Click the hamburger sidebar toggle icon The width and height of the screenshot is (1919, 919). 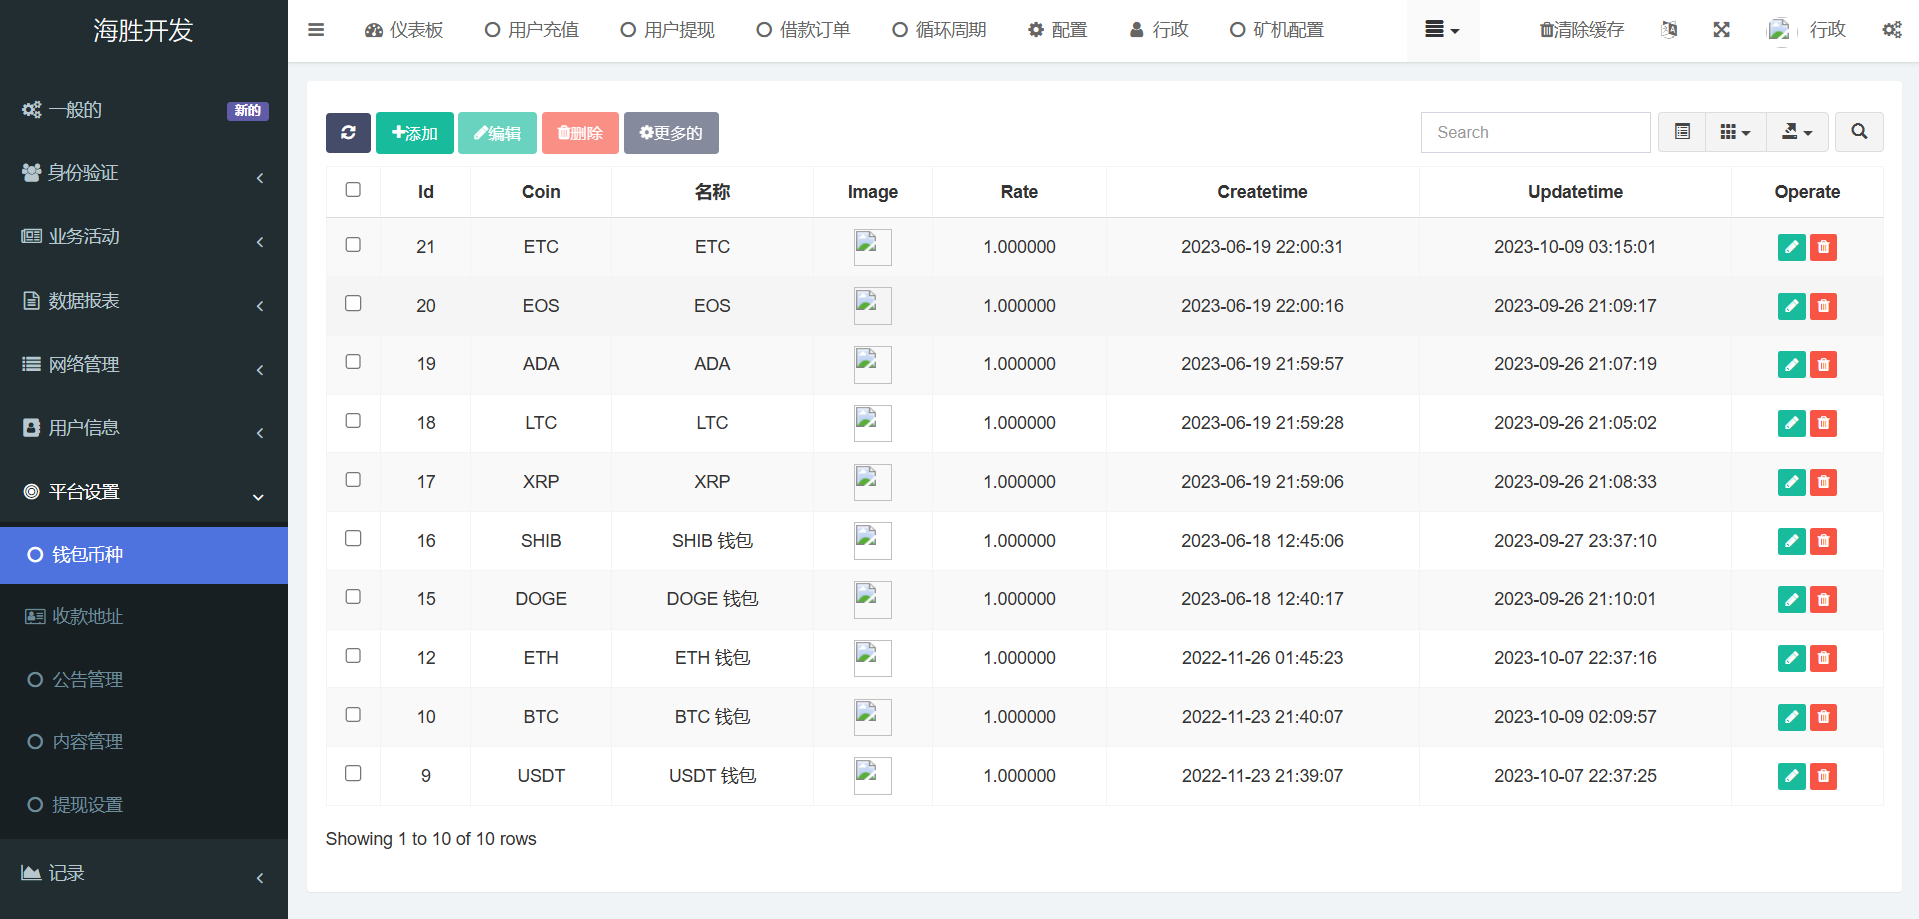[x=316, y=30]
